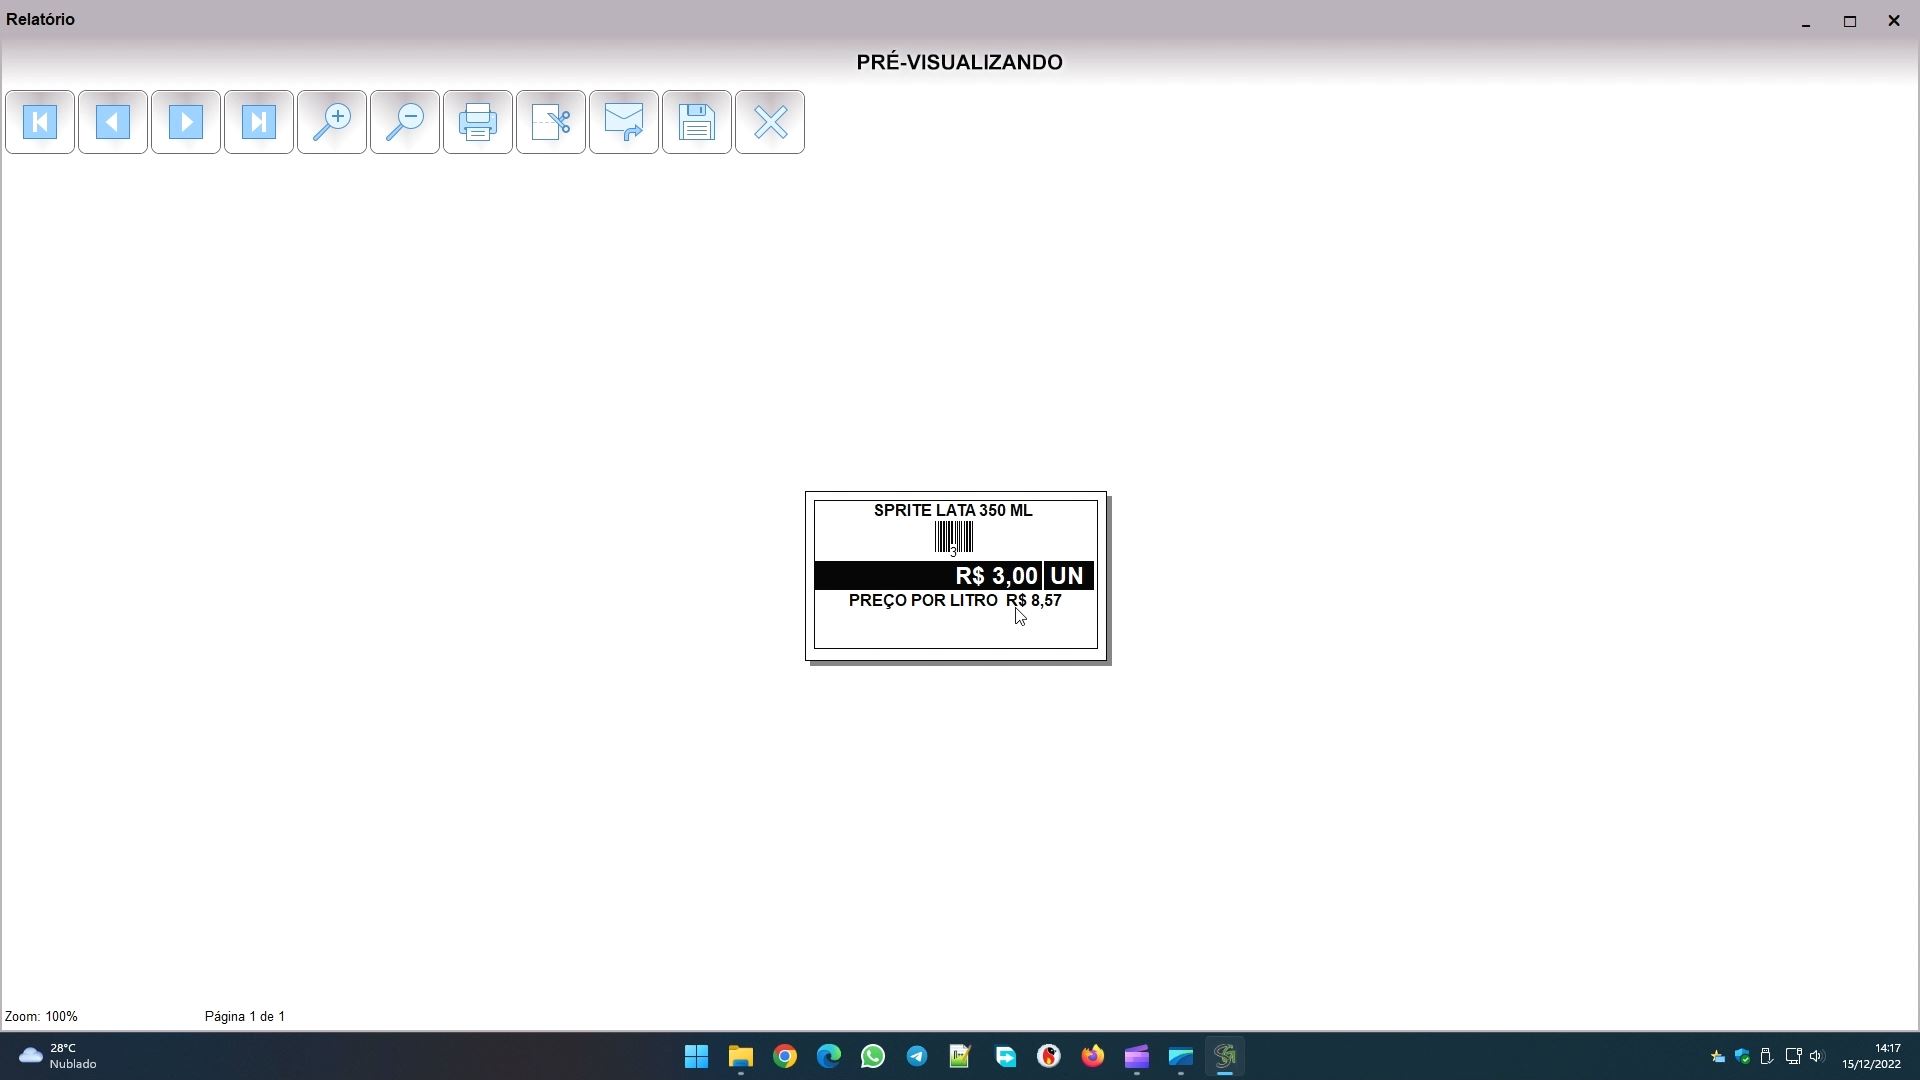Click the PREÇO POR LITRO R$ 8,57 text
Screen dimensions: 1920x1080
955,600
